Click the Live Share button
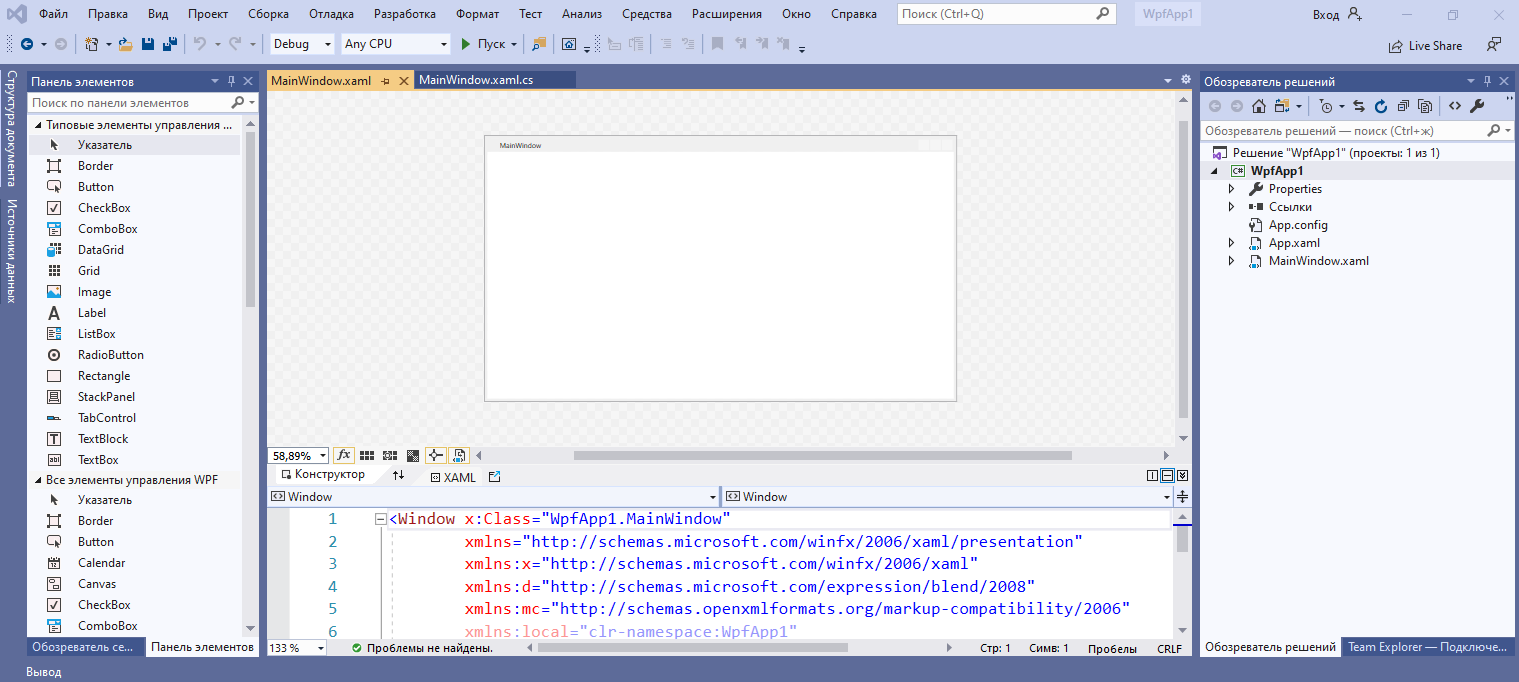 pyautogui.click(x=1425, y=46)
